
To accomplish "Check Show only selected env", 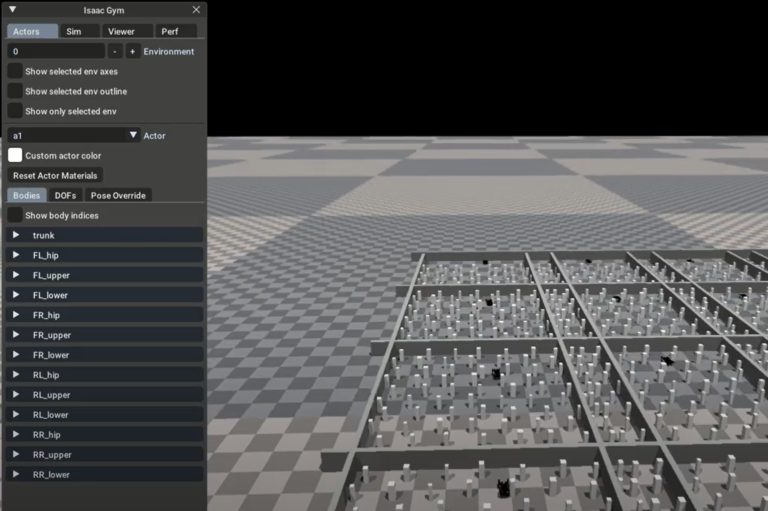I will pos(15,111).
